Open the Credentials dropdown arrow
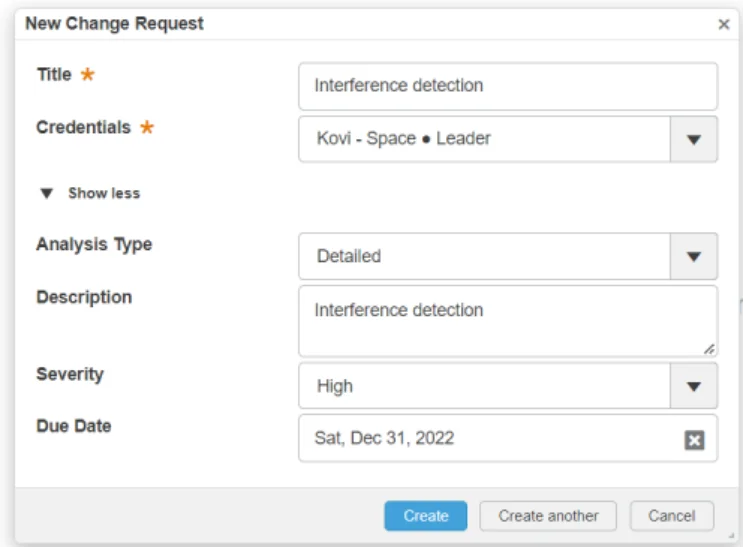 694,139
